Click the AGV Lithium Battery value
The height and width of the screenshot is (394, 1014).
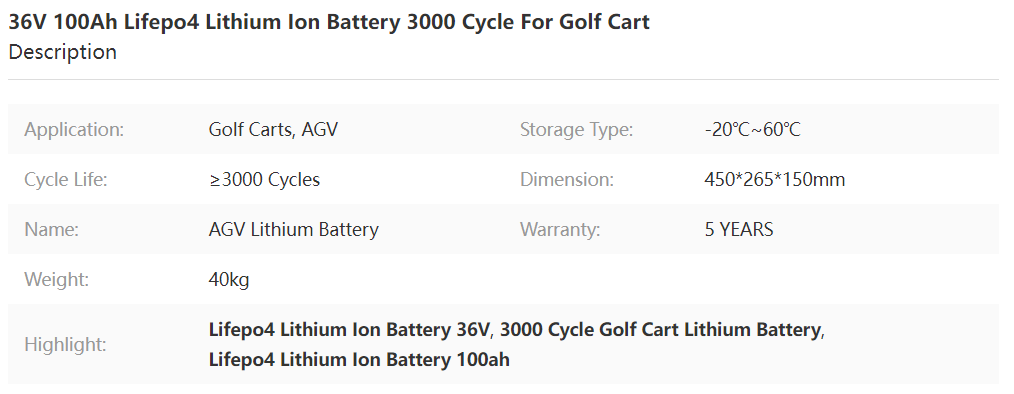coord(294,230)
